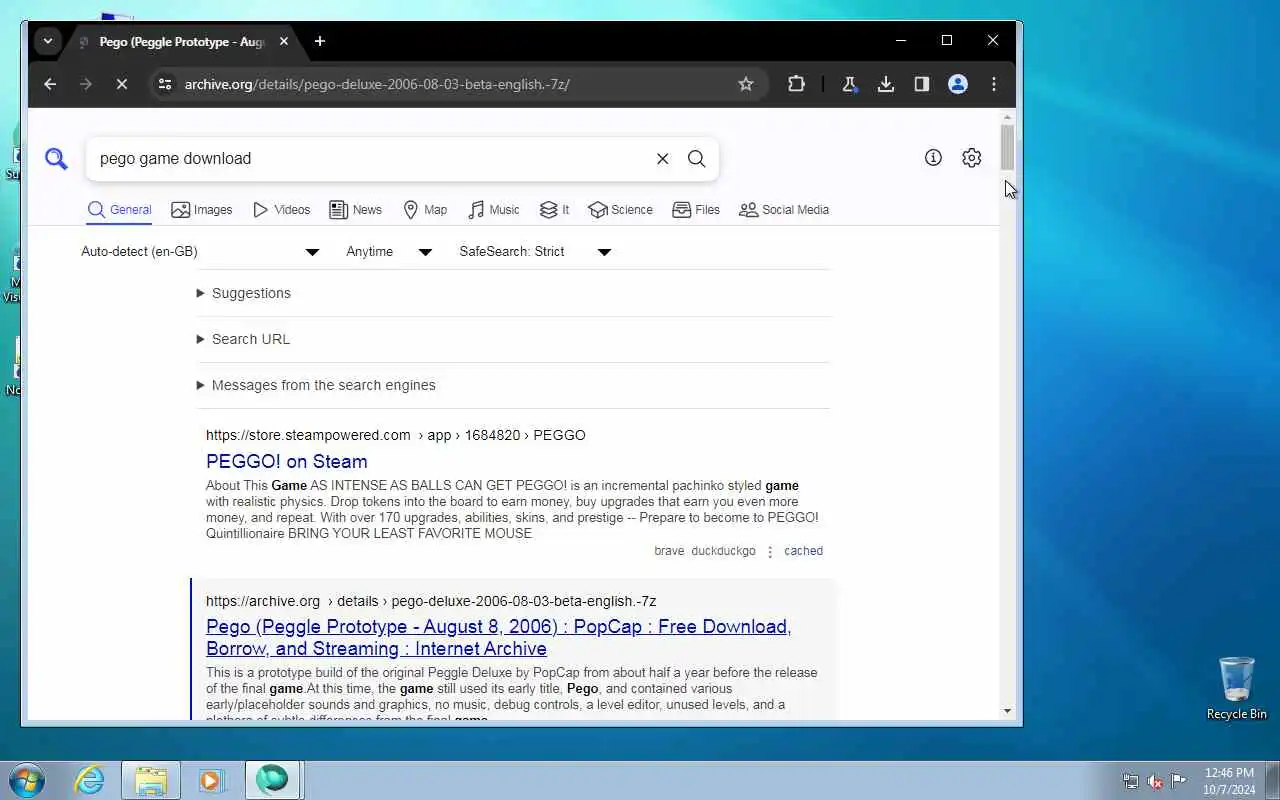Clear the search query with the X icon
The width and height of the screenshot is (1280, 800).
tap(662, 158)
